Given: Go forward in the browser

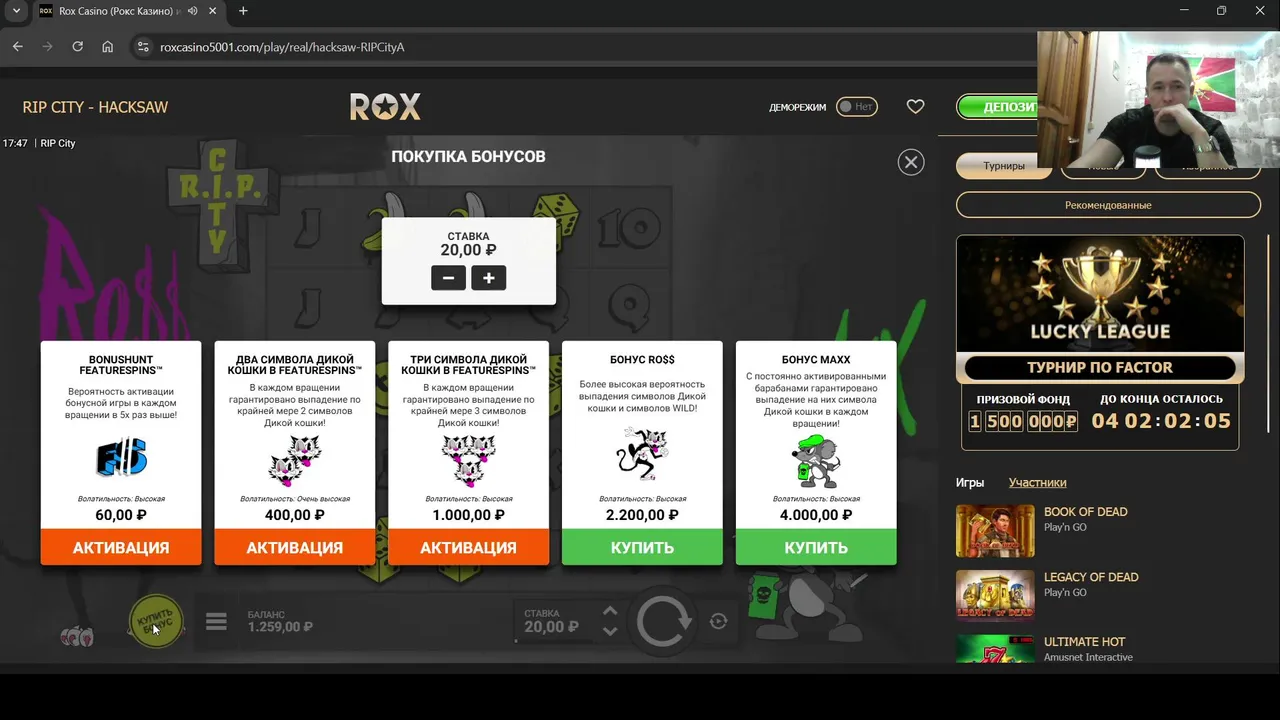Looking at the screenshot, I should click(47, 47).
